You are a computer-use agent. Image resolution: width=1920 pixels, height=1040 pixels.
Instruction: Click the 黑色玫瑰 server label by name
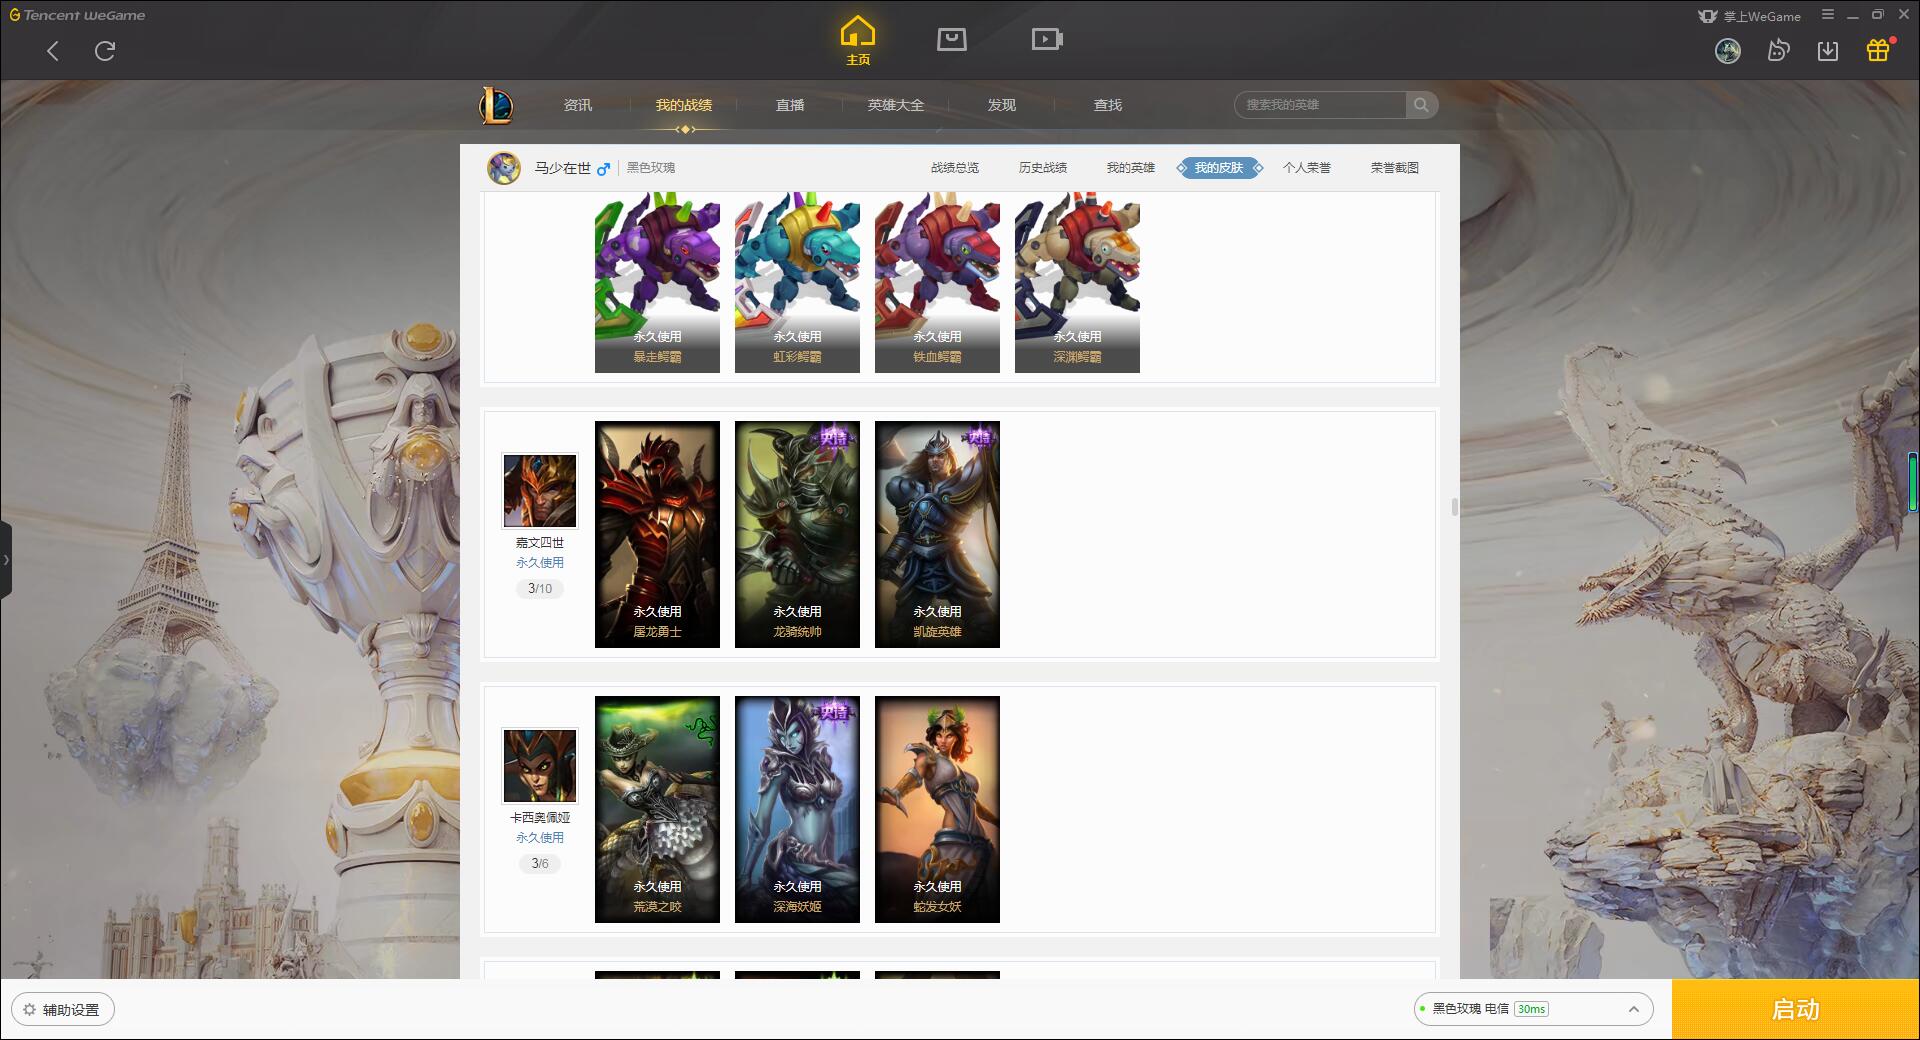651,168
